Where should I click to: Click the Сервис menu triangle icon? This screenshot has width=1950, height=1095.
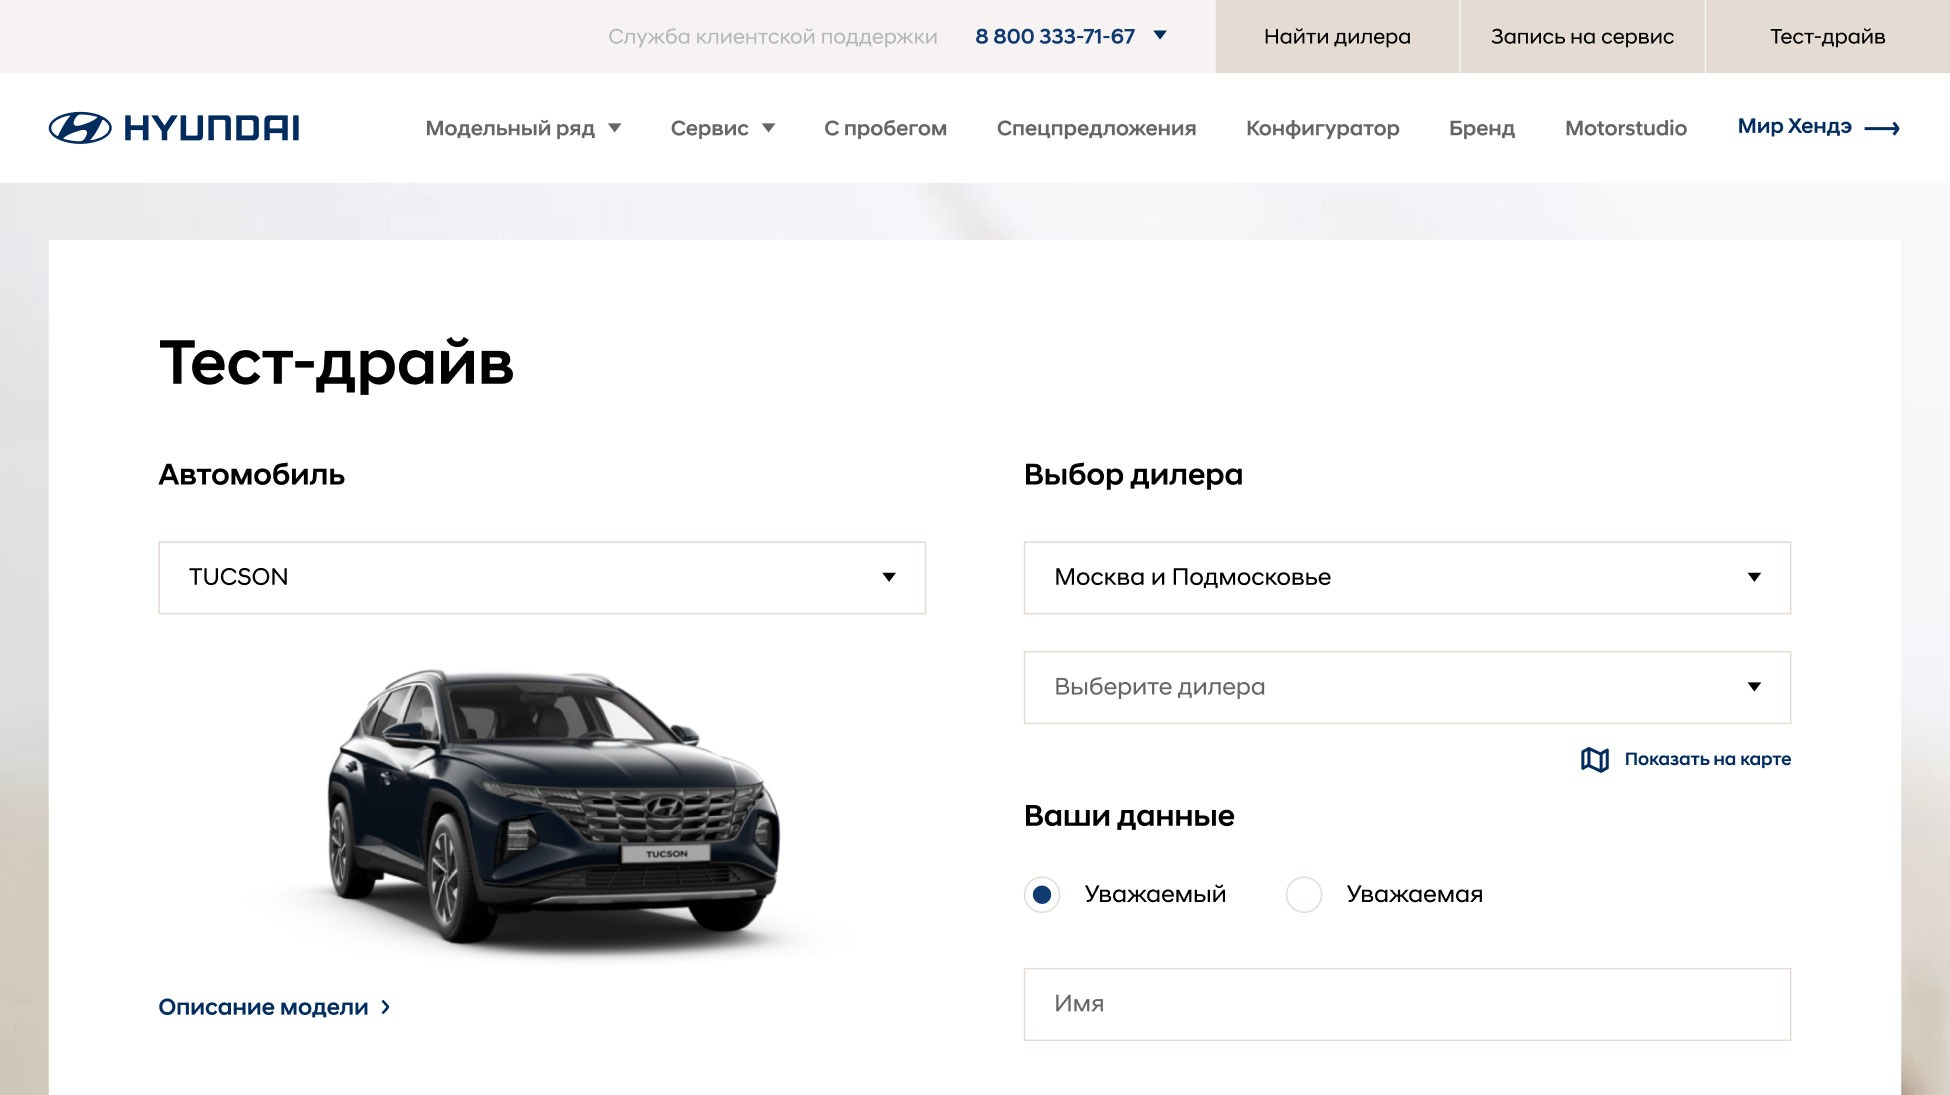[x=768, y=128]
